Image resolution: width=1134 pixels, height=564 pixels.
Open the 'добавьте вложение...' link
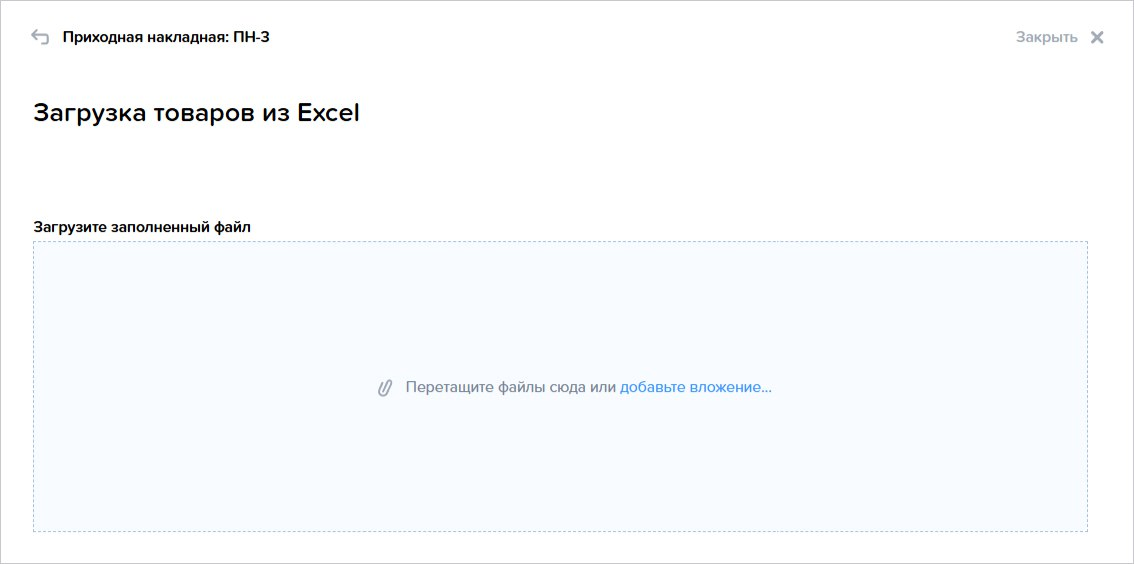[x=696, y=387]
